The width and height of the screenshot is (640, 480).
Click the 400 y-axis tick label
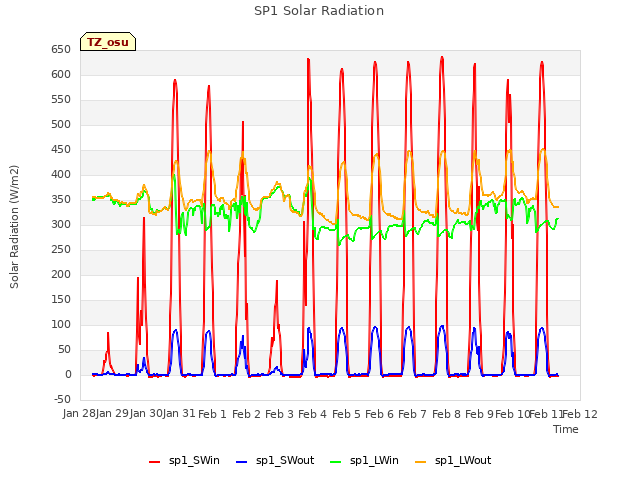pos(61,175)
